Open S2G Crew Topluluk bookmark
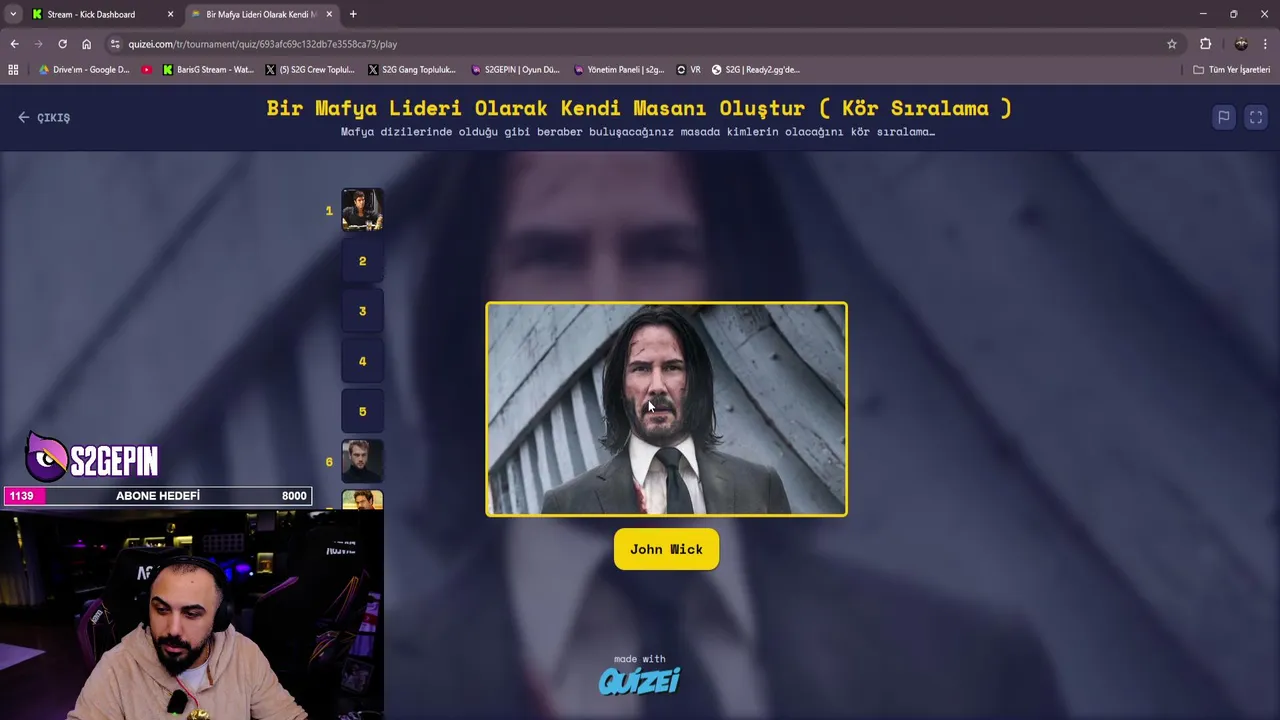Image resolution: width=1280 pixels, height=720 pixels. pyautogui.click(x=310, y=70)
